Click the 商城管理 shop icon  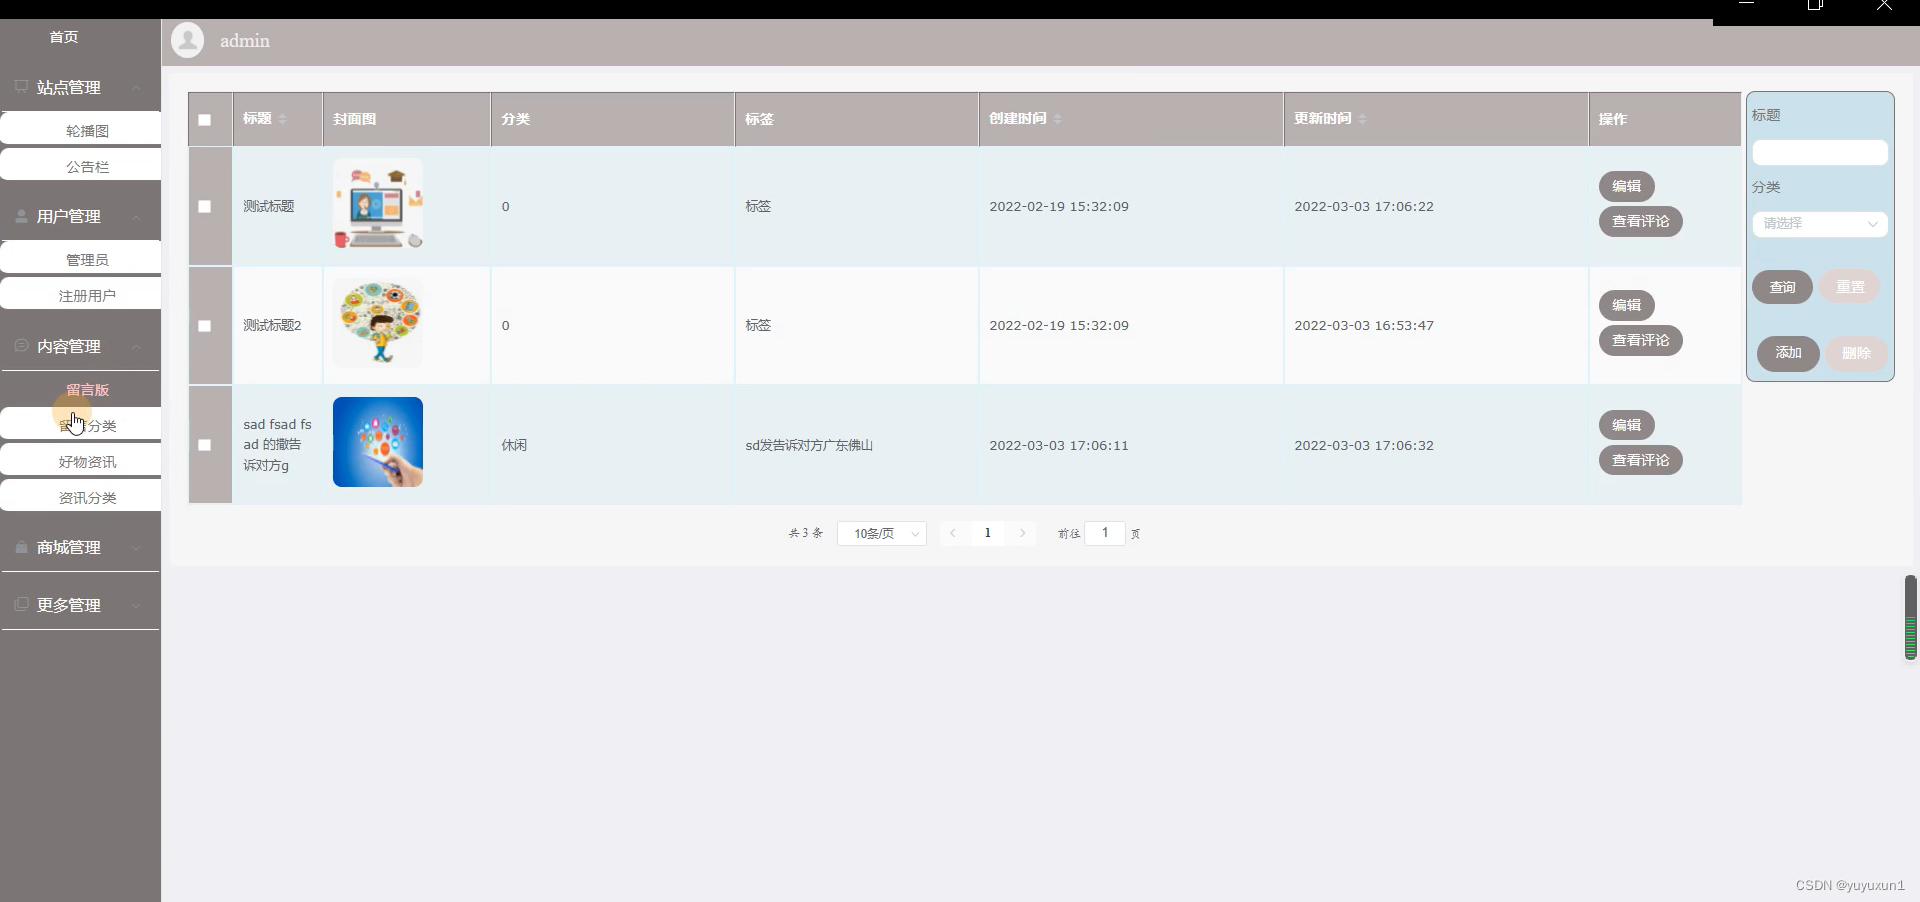pyautogui.click(x=21, y=547)
